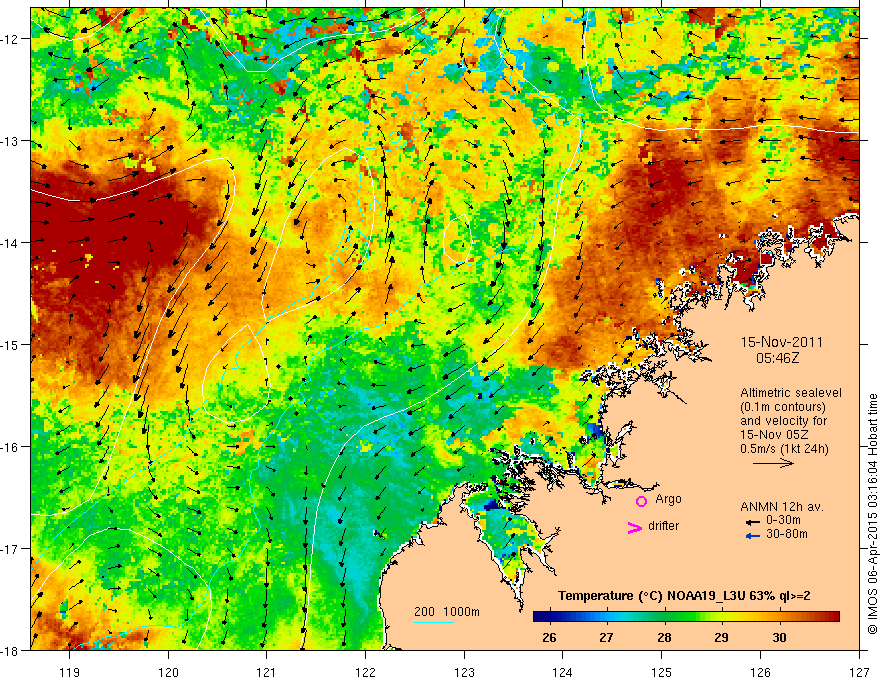Select the '15-Nov-2011' date text

781,342
